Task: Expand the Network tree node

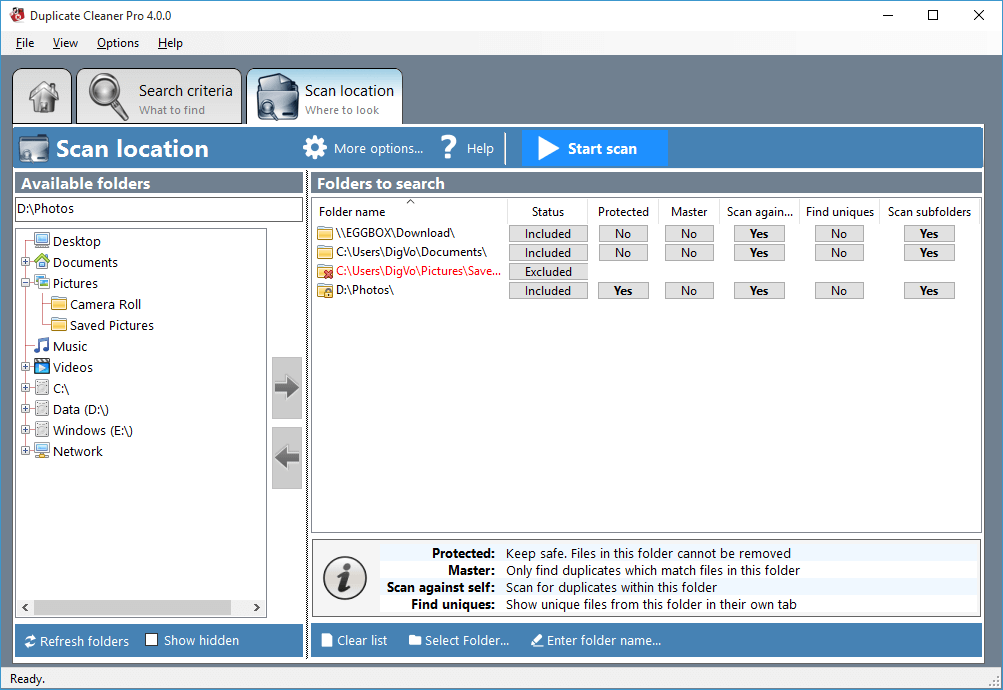Action: point(25,451)
